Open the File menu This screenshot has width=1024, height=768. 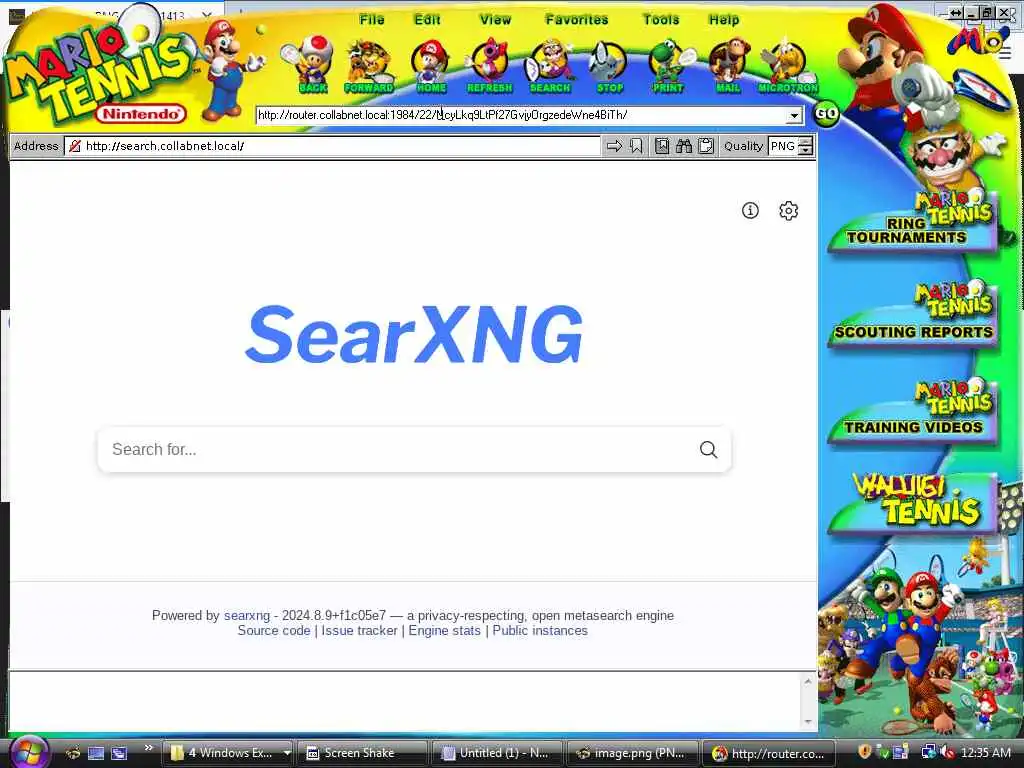coord(372,20)
